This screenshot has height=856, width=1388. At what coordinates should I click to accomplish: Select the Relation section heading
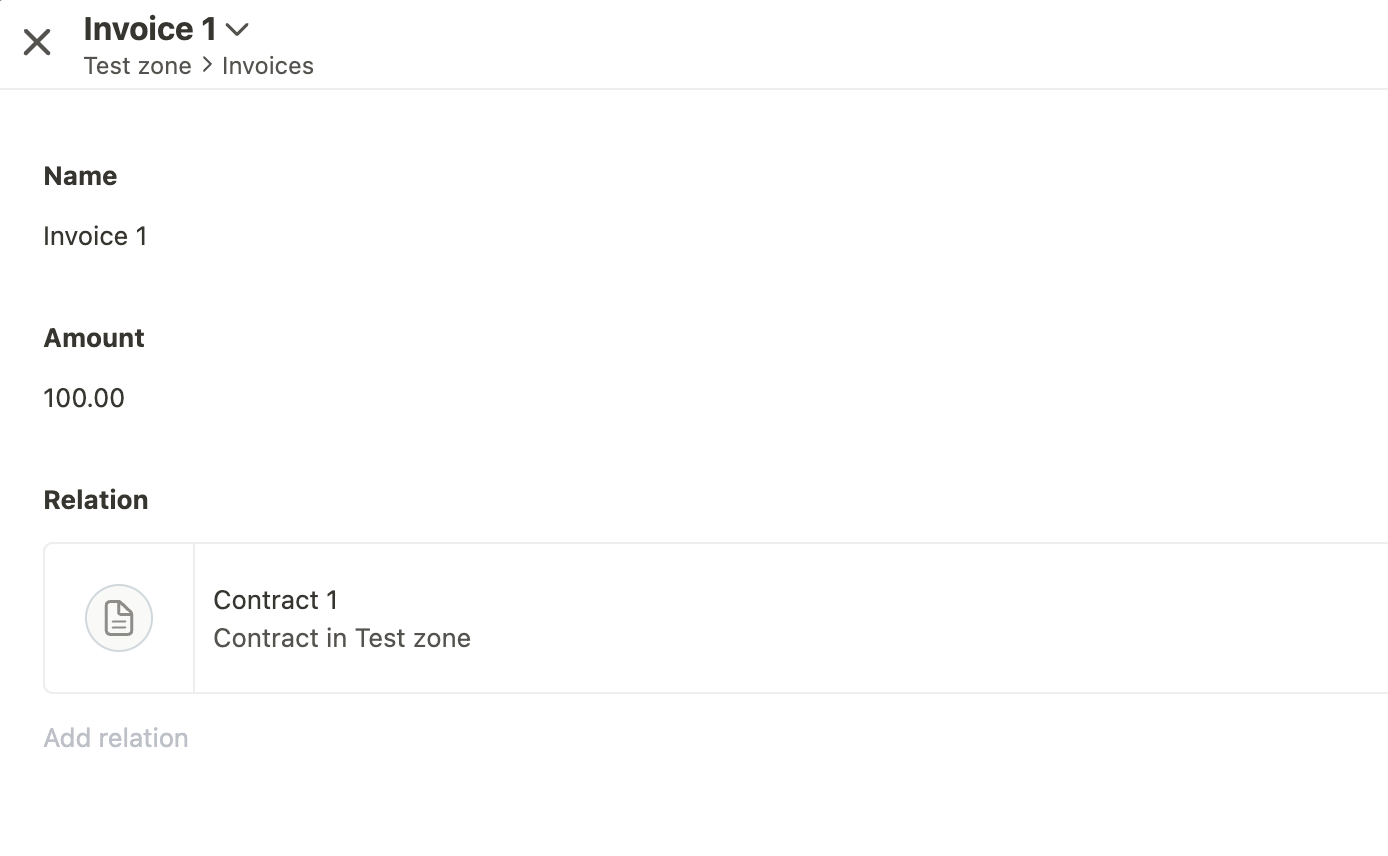coord(96,500)
